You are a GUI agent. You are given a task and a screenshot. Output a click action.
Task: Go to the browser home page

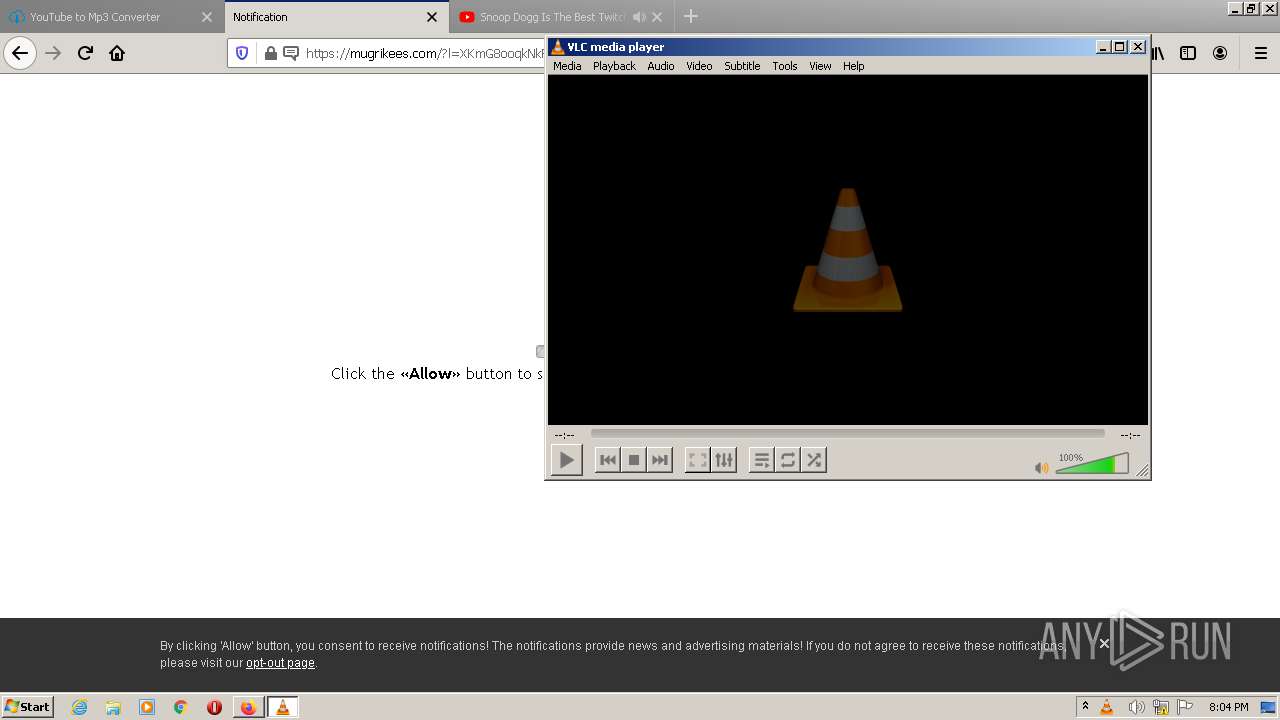click(x=117, y=53)
